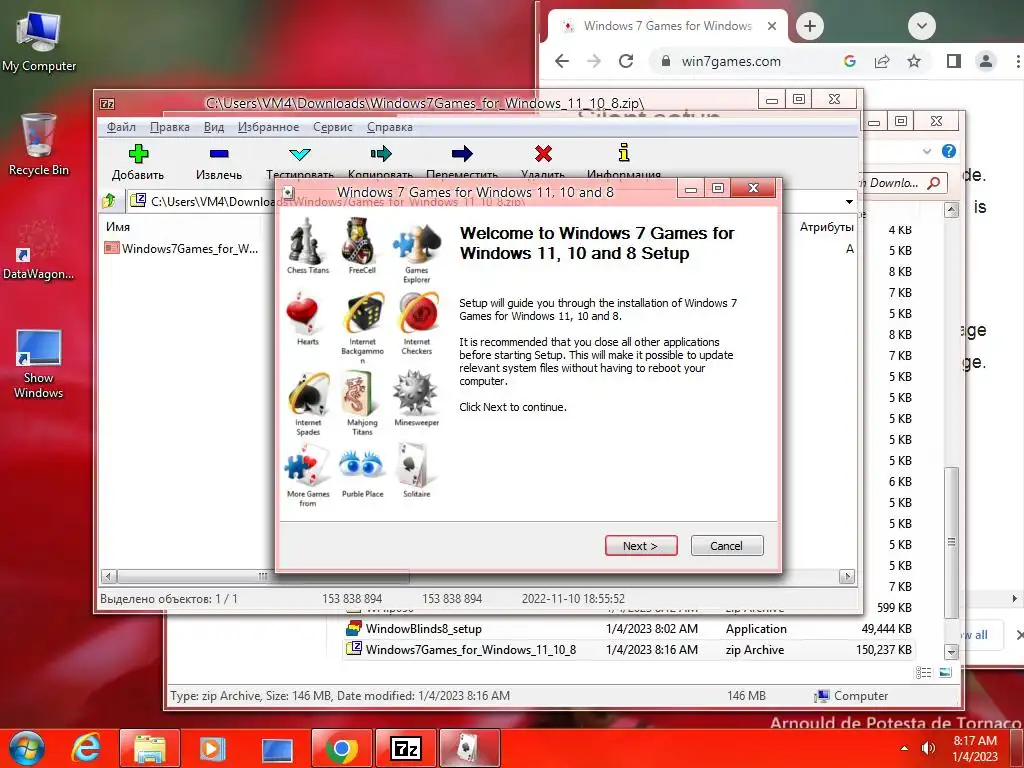Open the Windows Start orb
This screenshot has width=1024, height=768.
tap(26, 748)
